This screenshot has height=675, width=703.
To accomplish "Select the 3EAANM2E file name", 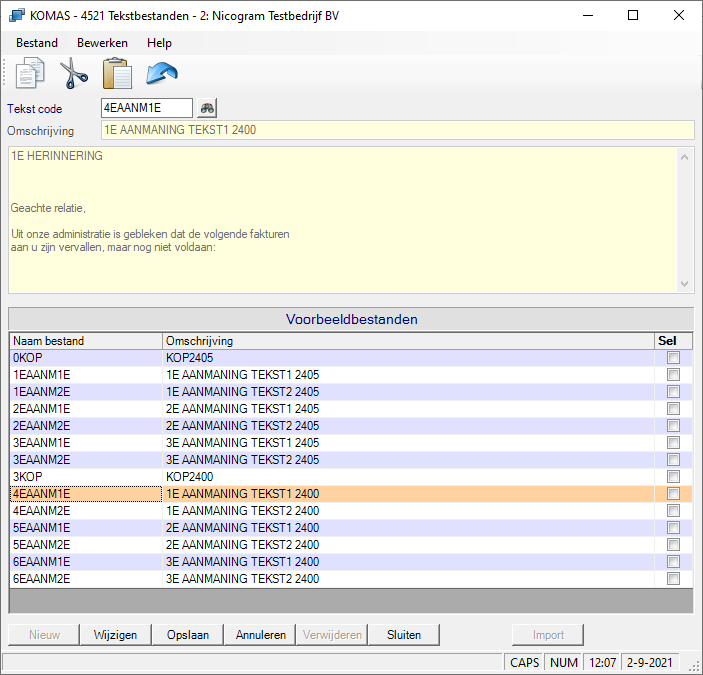I will coord(42,460).
